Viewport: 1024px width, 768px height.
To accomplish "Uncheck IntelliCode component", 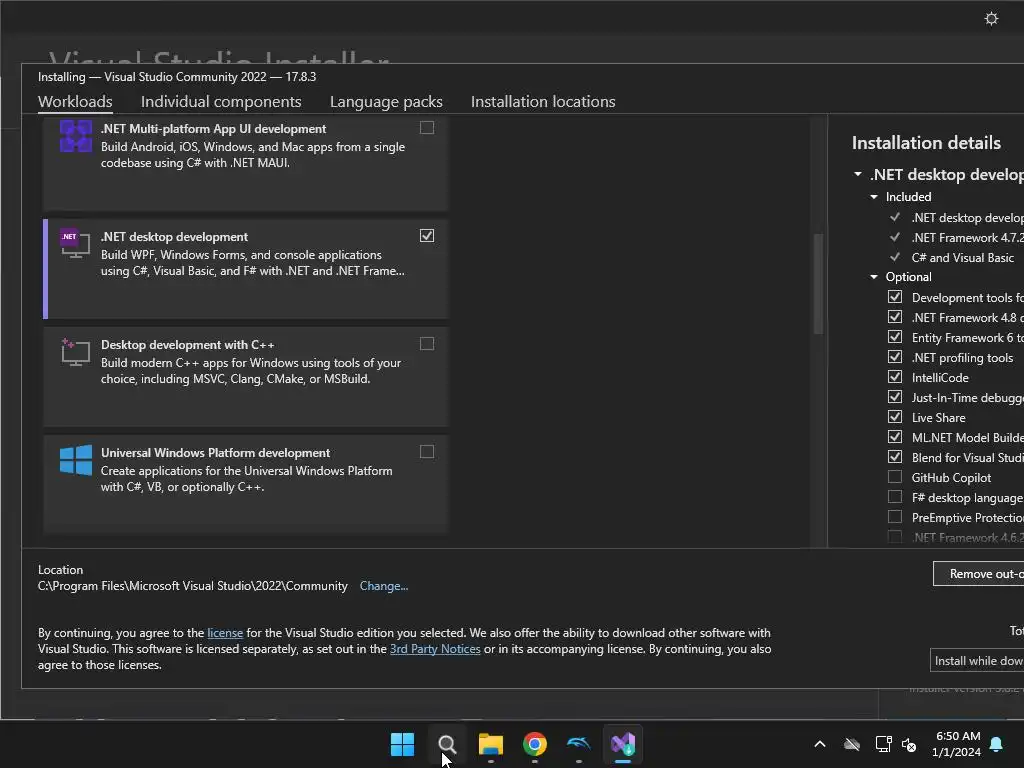I will tap(895, 377).
